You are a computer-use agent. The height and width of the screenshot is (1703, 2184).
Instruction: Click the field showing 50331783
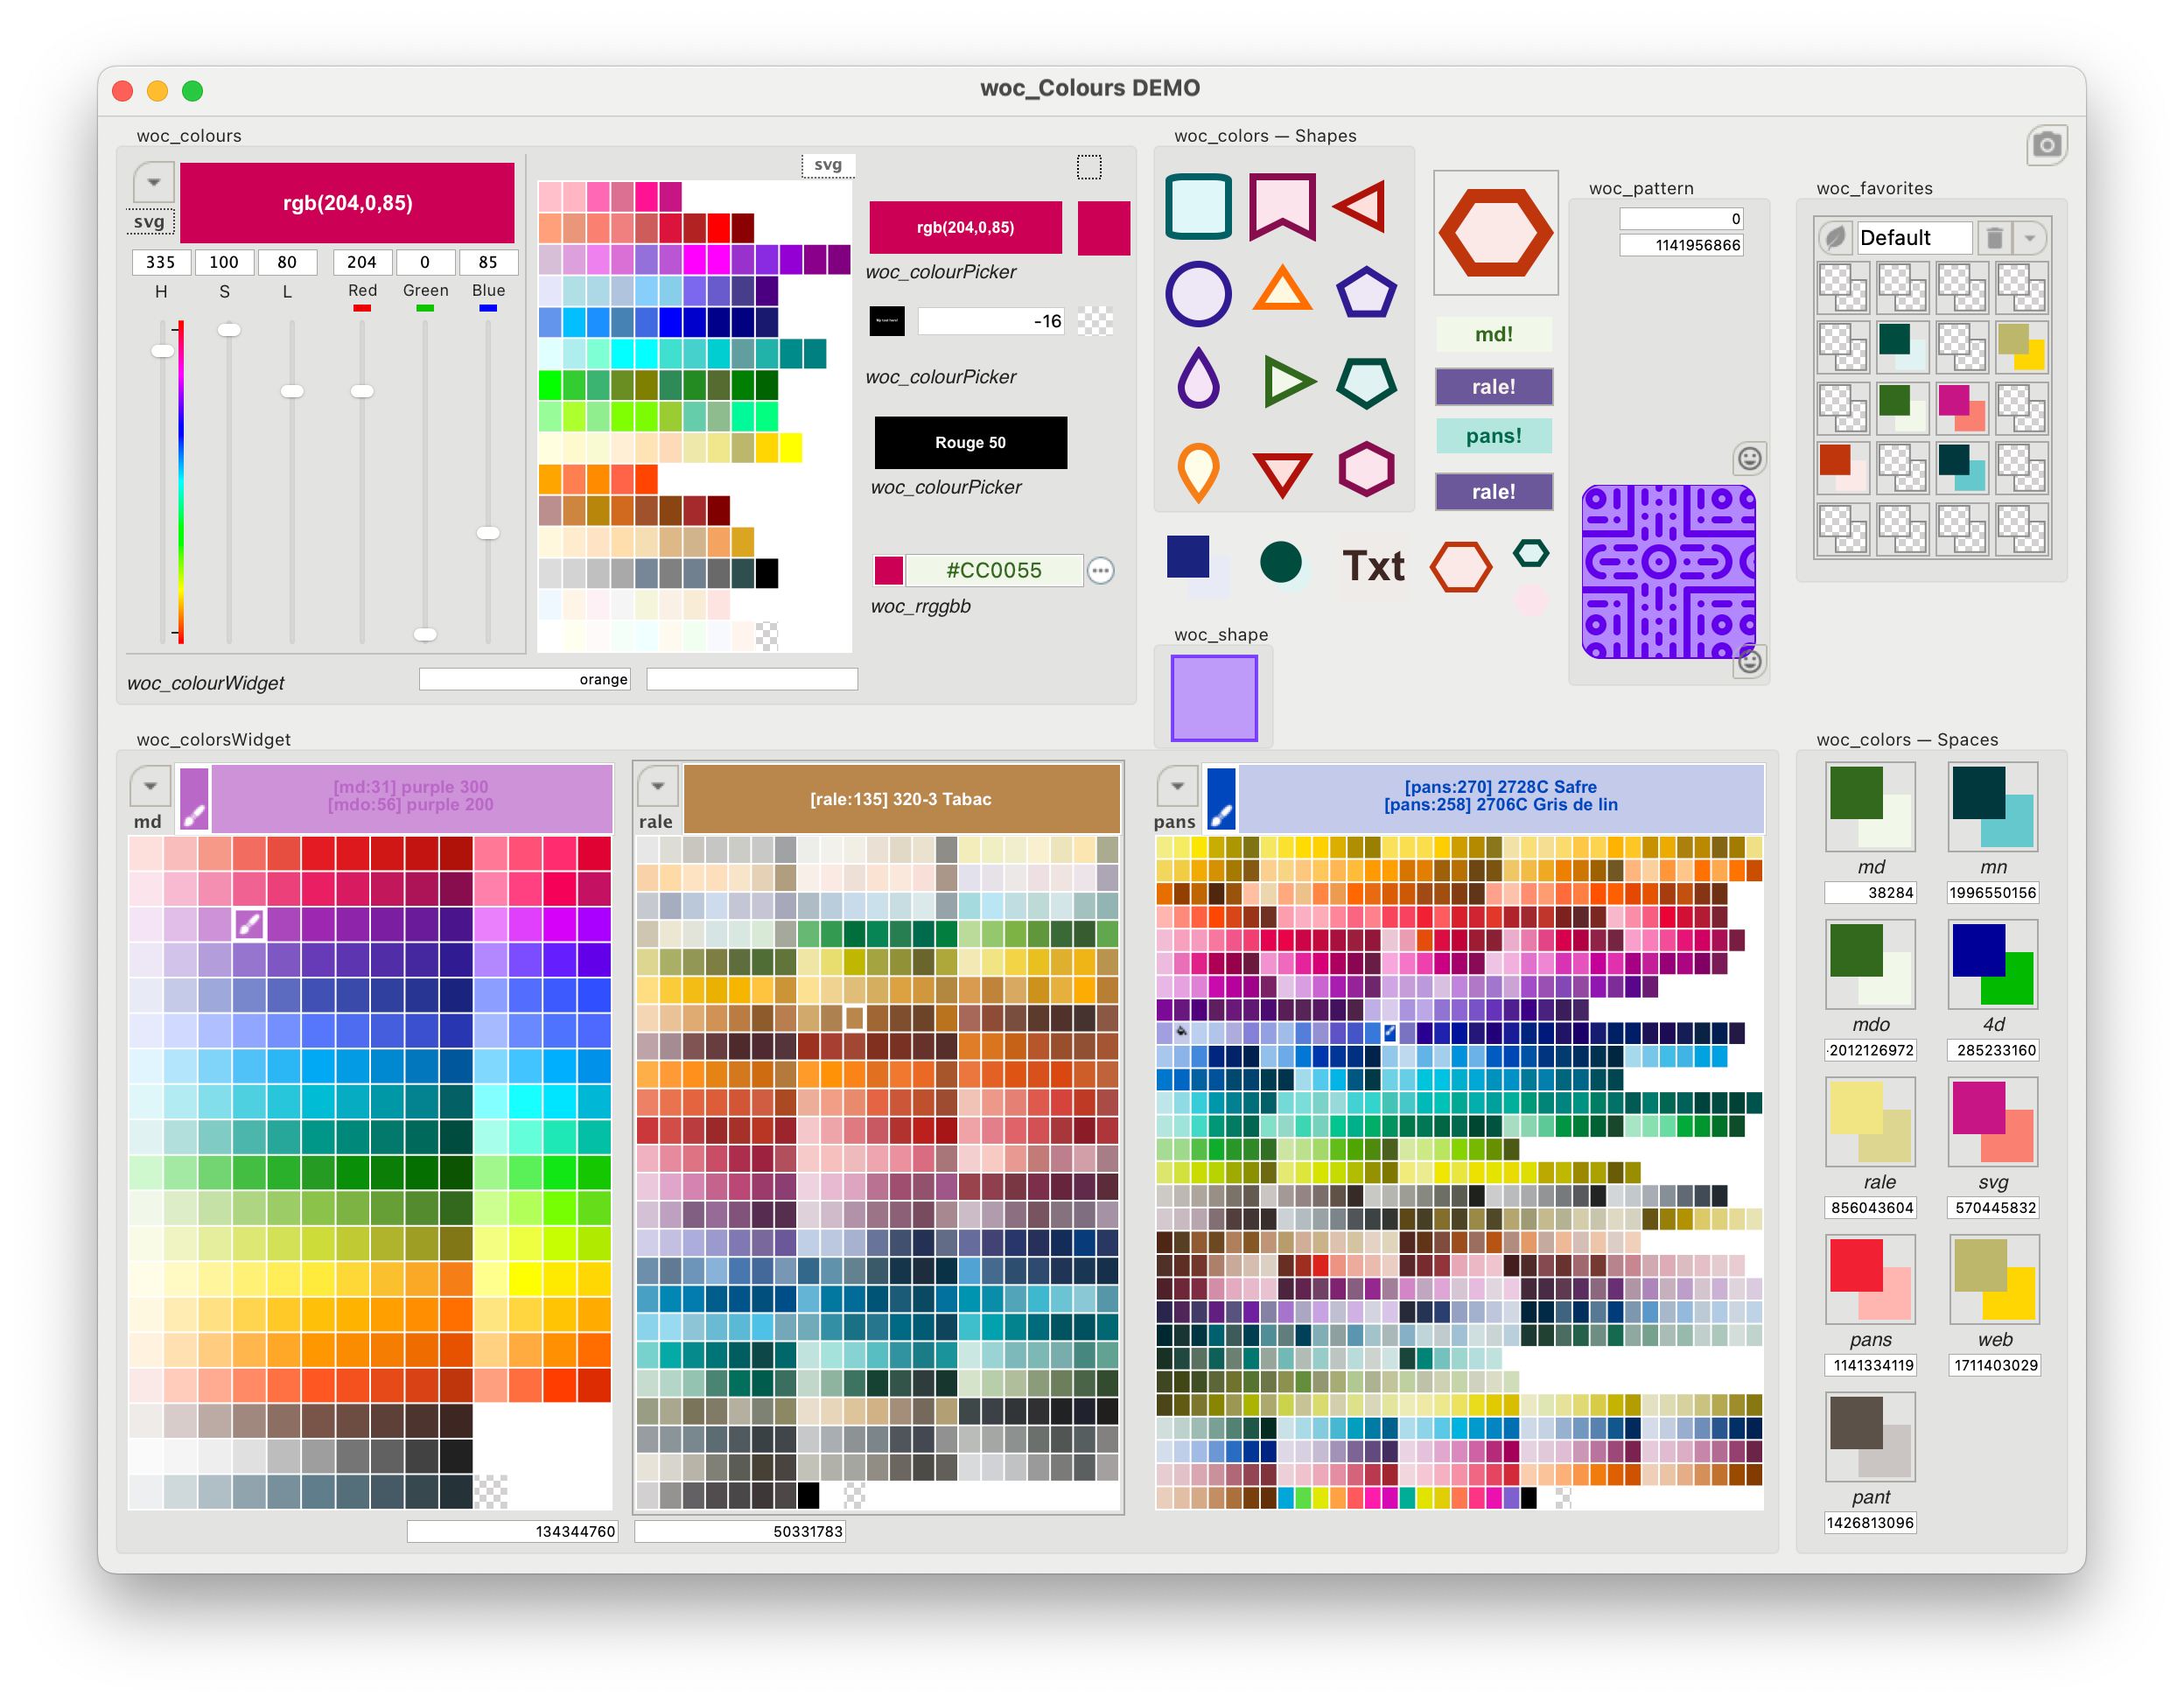point(740,1531)
